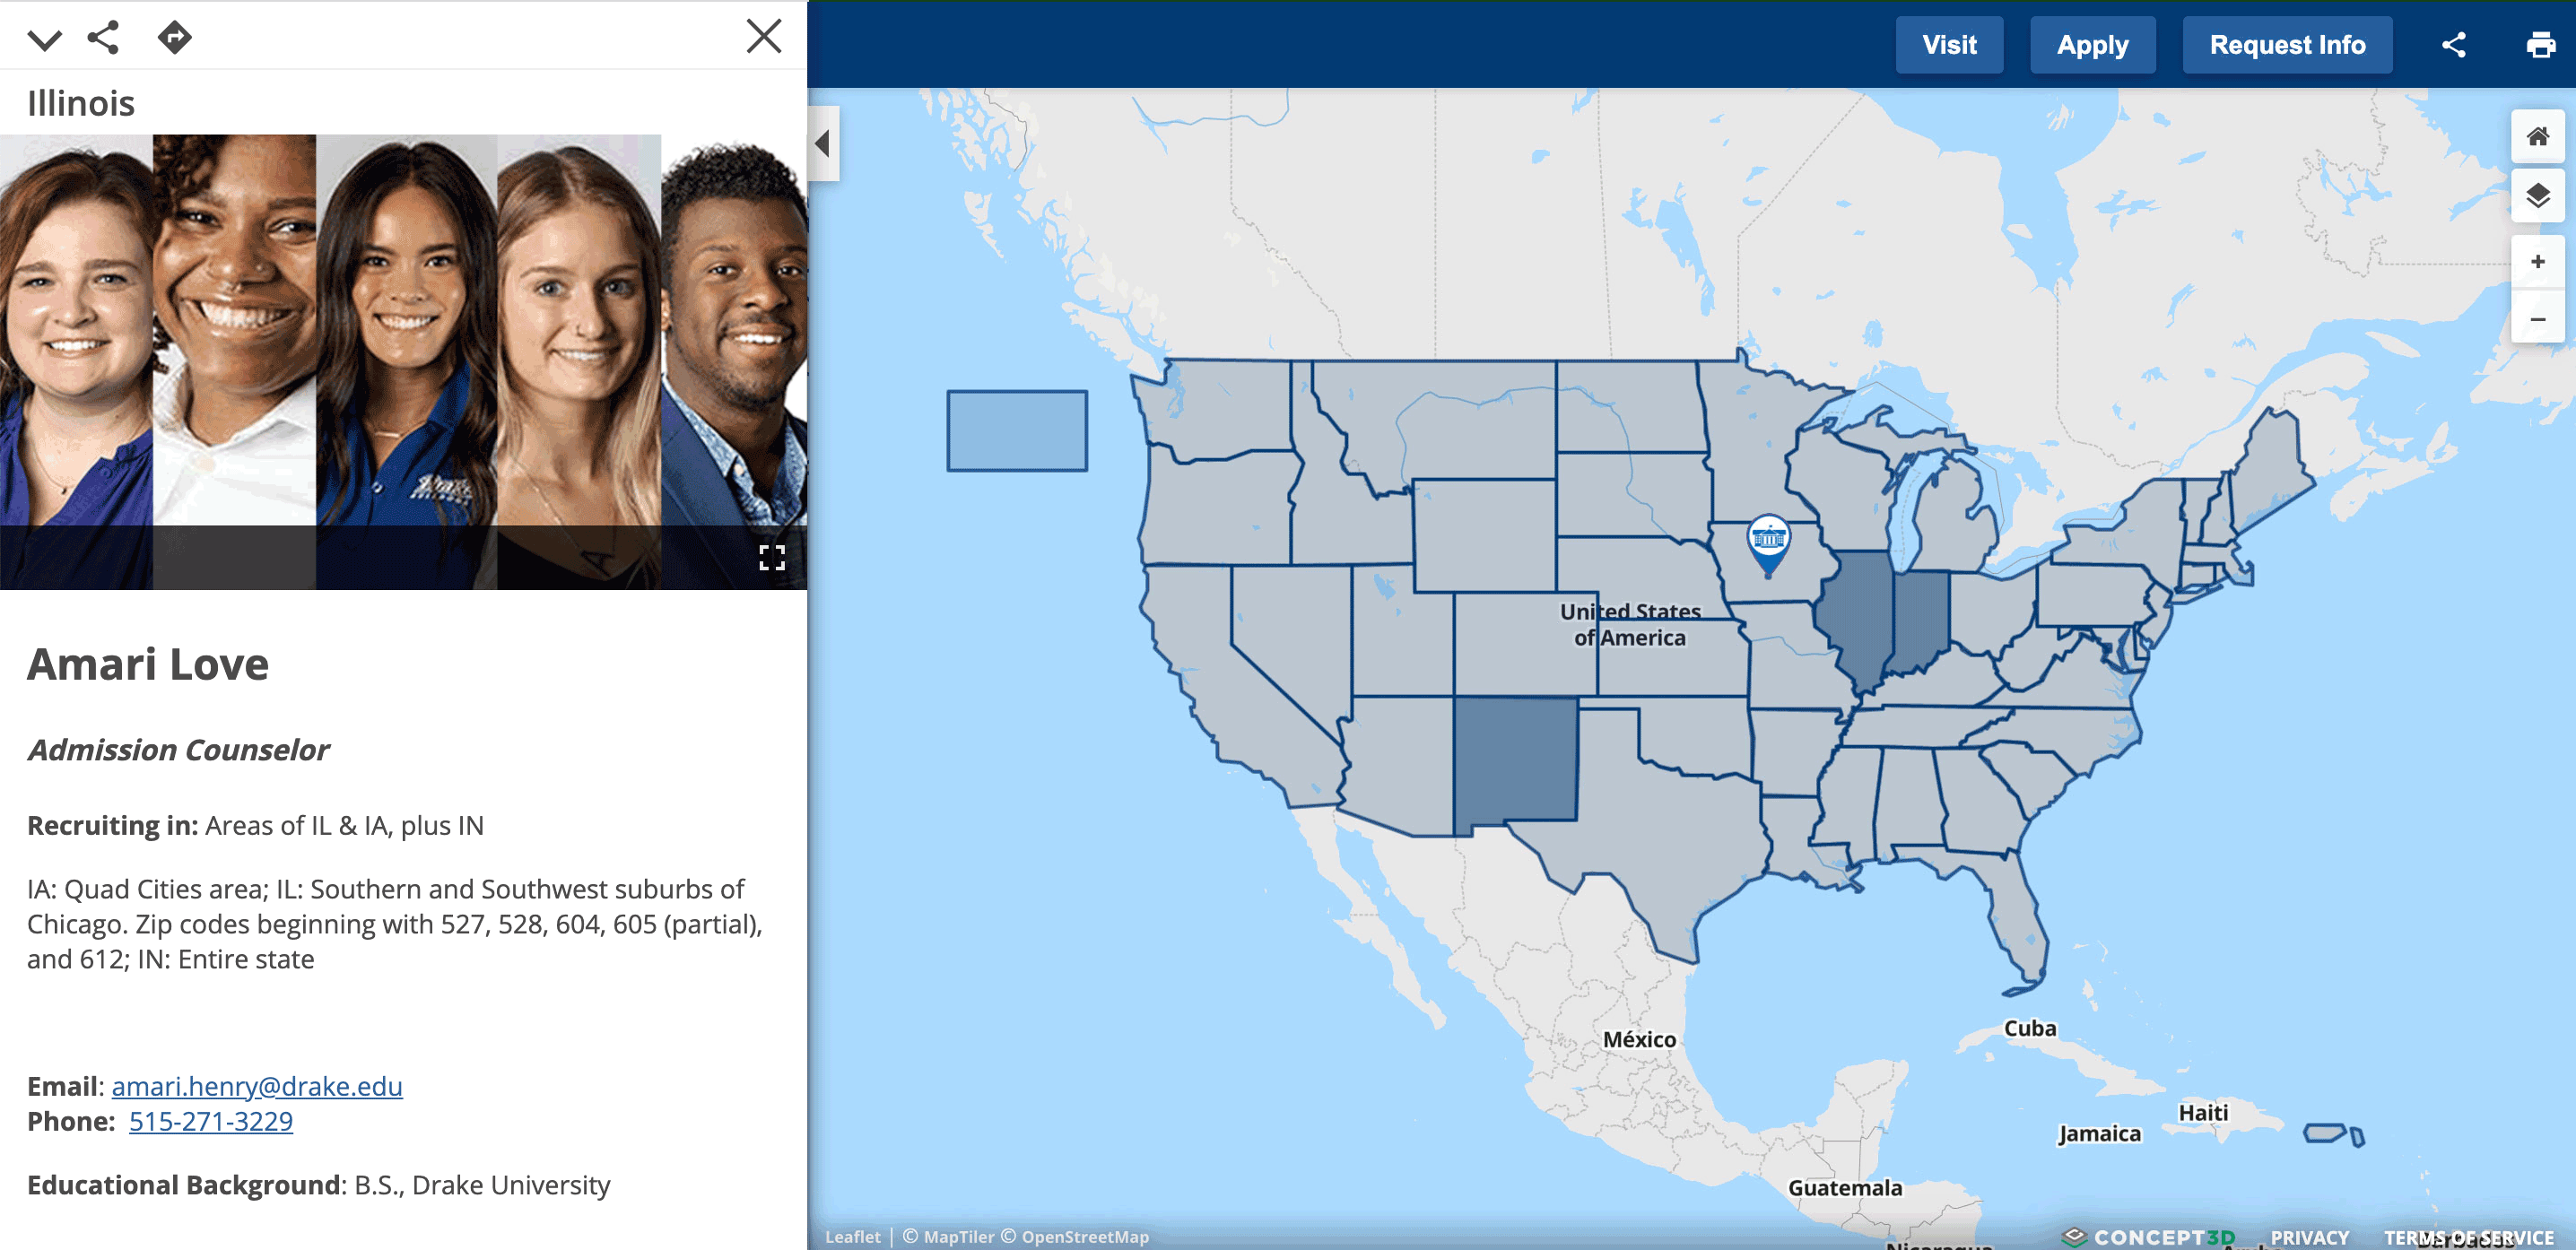The height and width of the screenshot is (1250, 2576).
Task: Click the share icon in the info panel
Action: coord(103,38)
